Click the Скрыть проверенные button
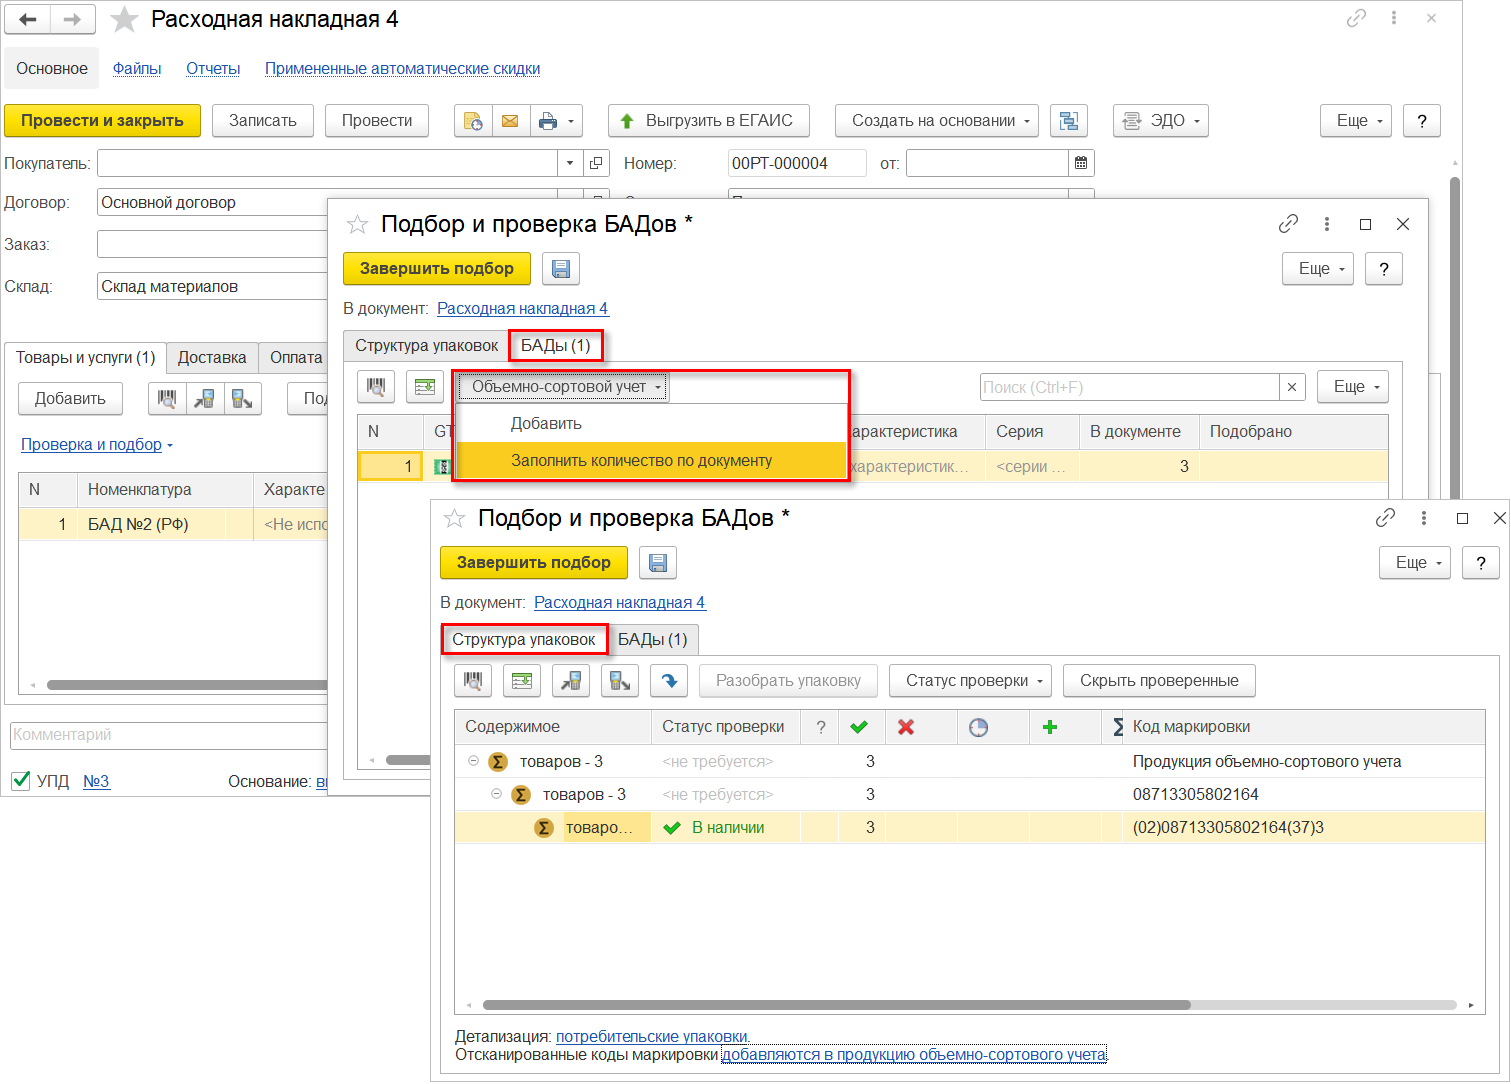 pos(1159,681)
